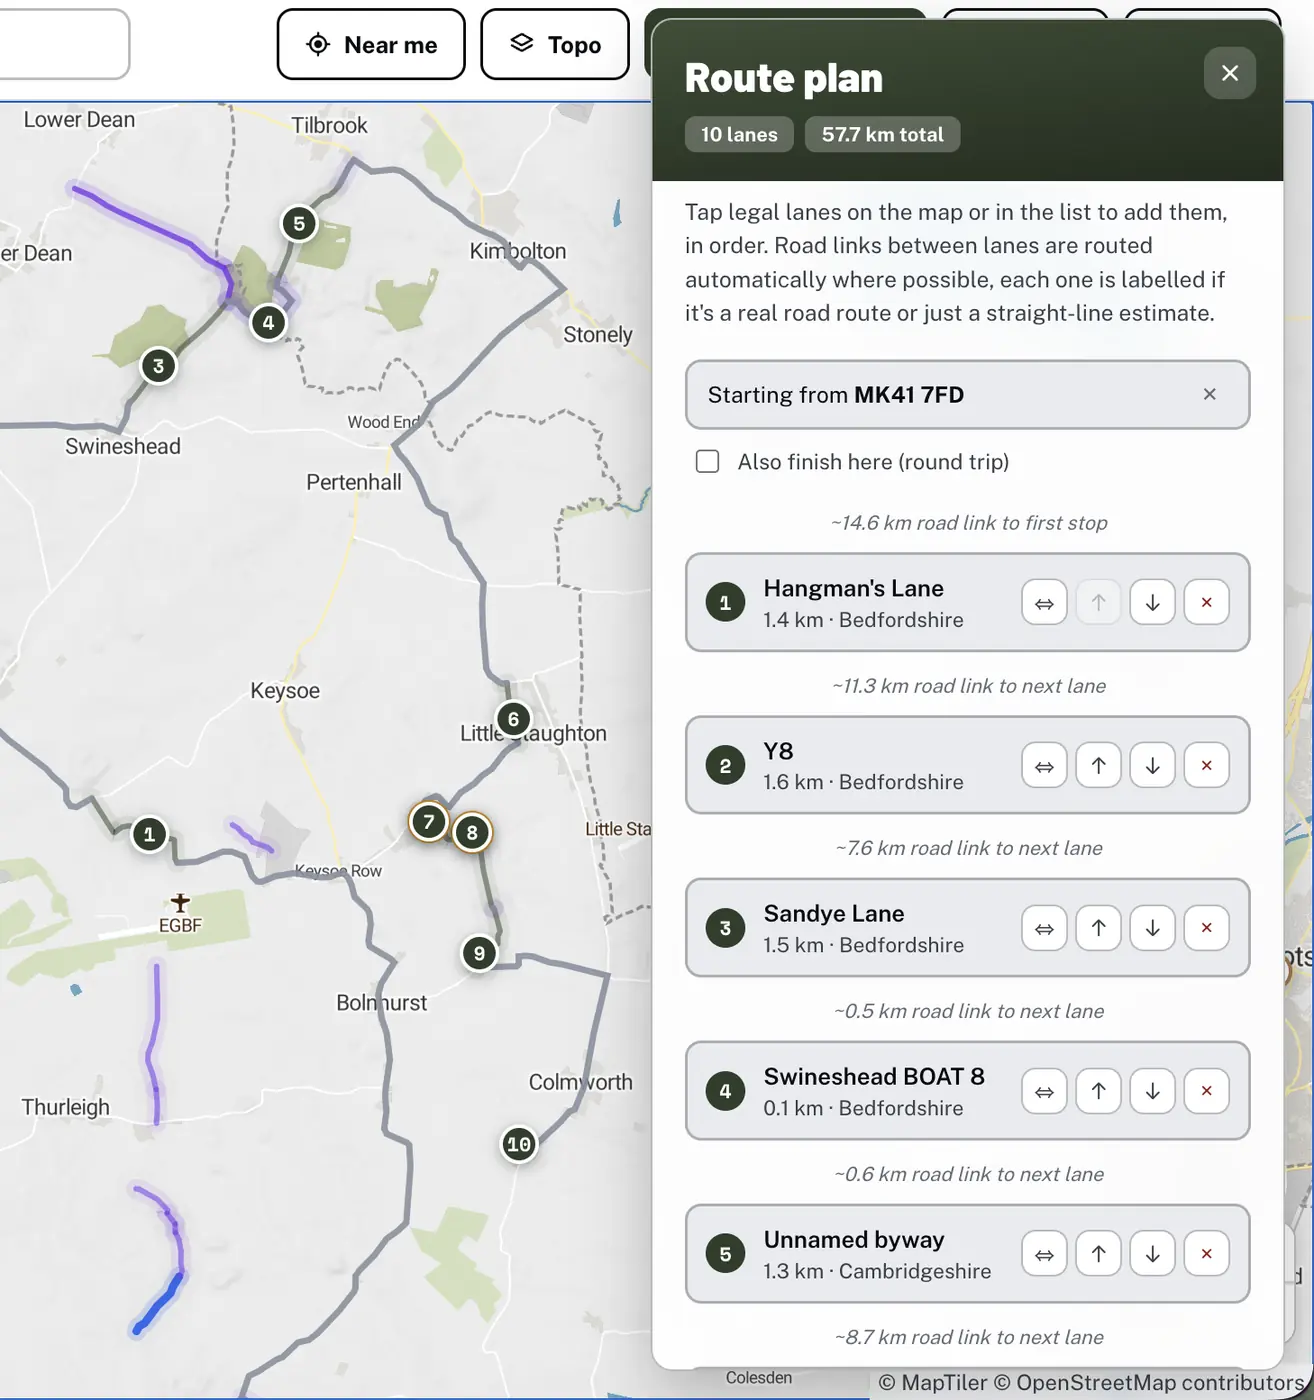1314x1400 pixels.
Task: Move Sandye Lane up
Action: (x=1098, y=929)
